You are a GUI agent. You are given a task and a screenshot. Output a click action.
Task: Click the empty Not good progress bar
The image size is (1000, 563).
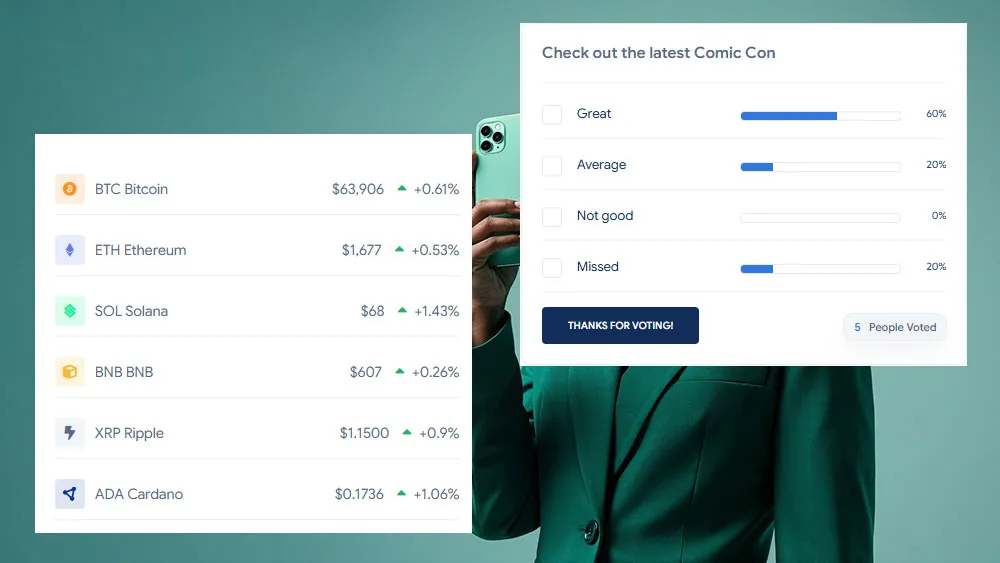tap(820, 218)
